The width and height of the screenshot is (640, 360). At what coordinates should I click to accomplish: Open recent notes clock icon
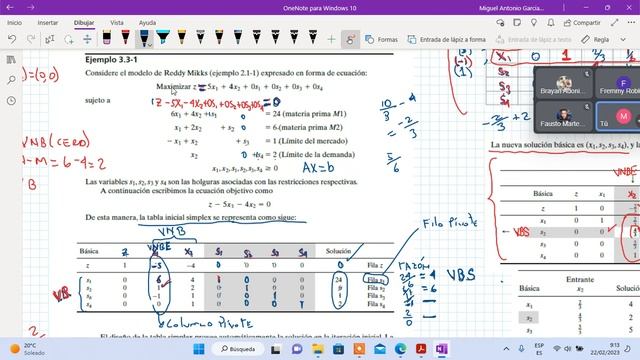coord(11,100)
